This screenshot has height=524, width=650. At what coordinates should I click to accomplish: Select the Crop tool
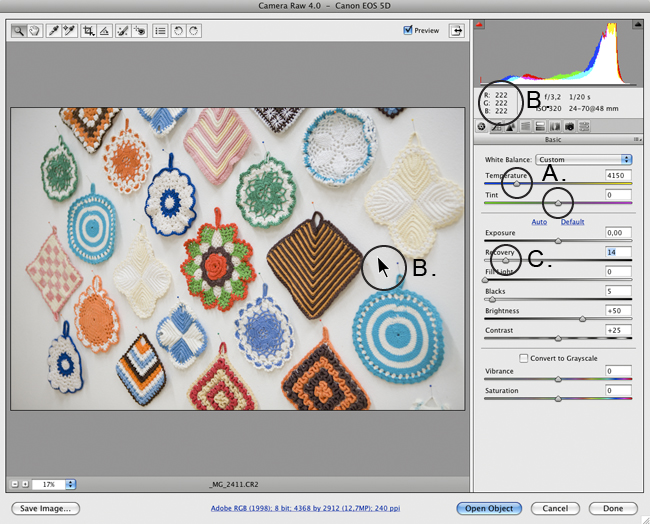click(90, 31)
